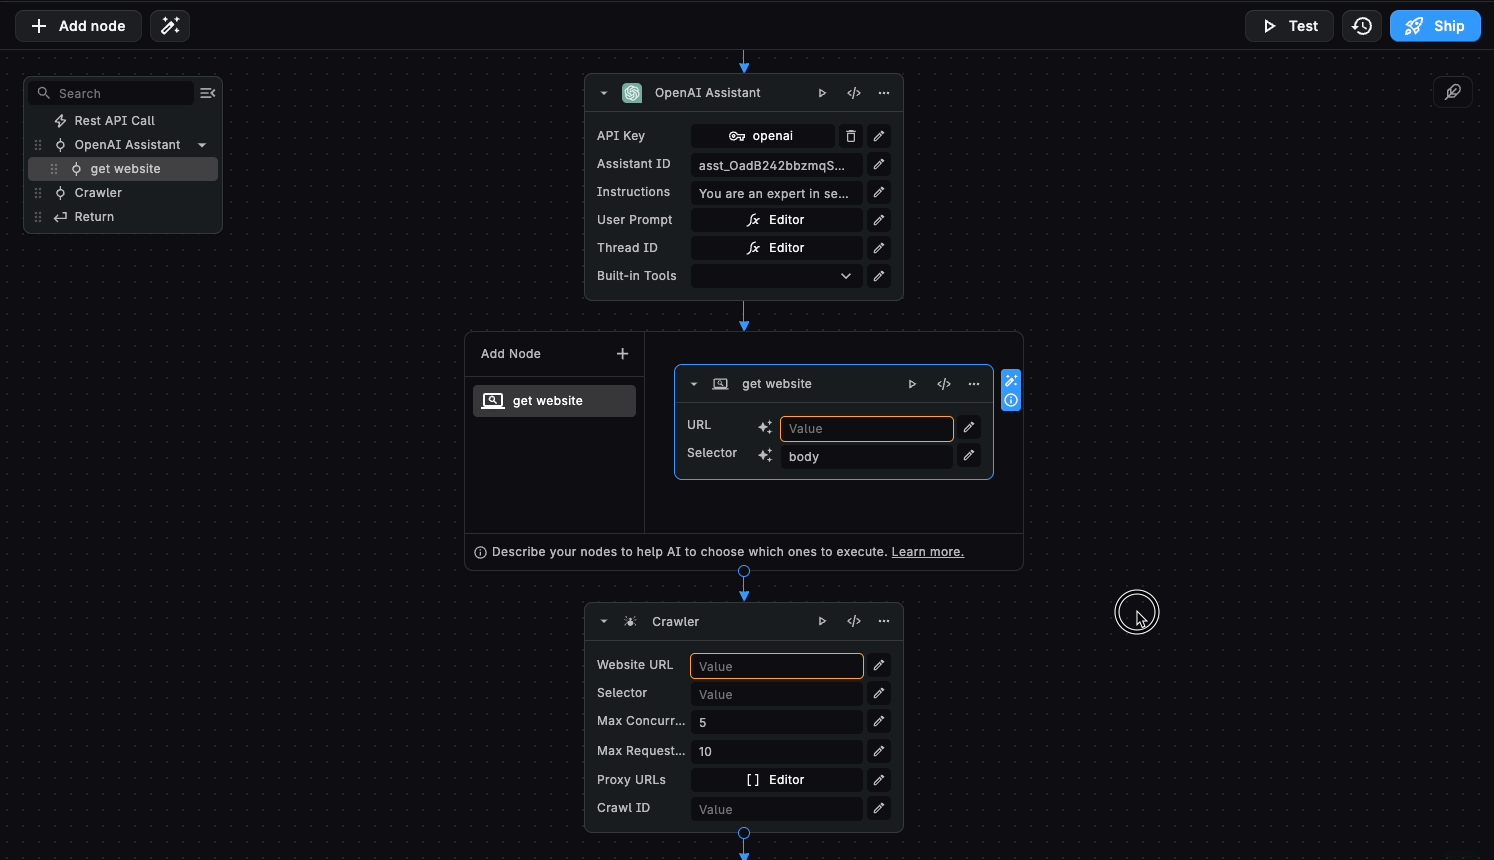
Task: View code of the Crawler node
Action: 854,621
